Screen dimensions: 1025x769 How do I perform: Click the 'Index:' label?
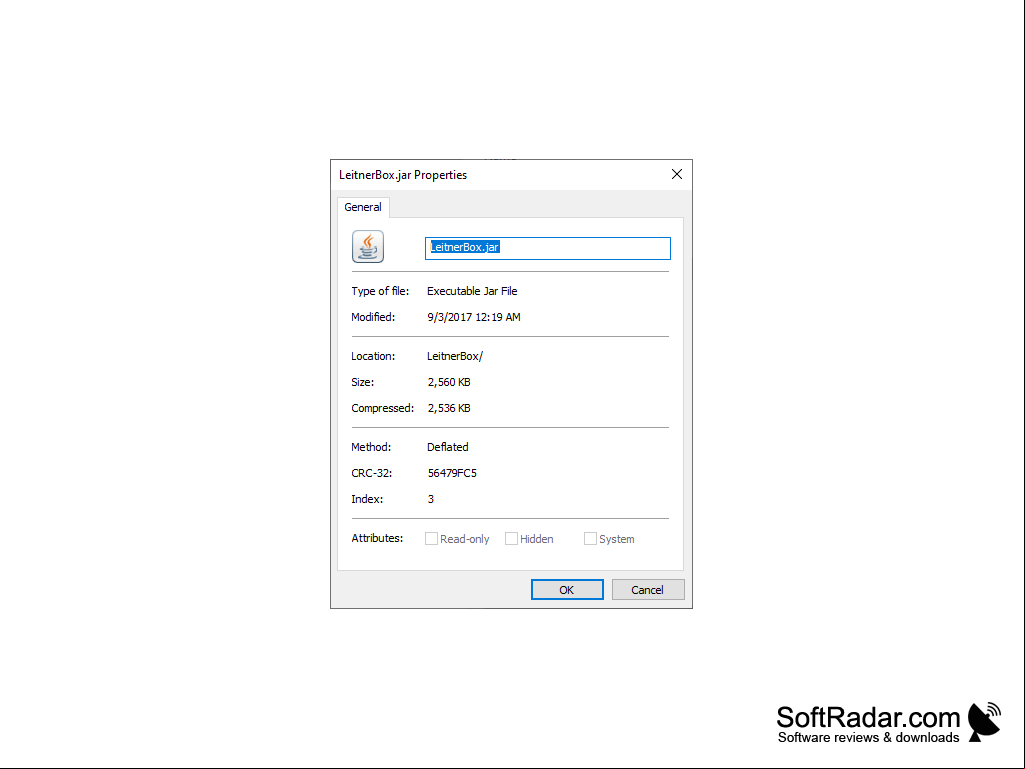[367, 500]
